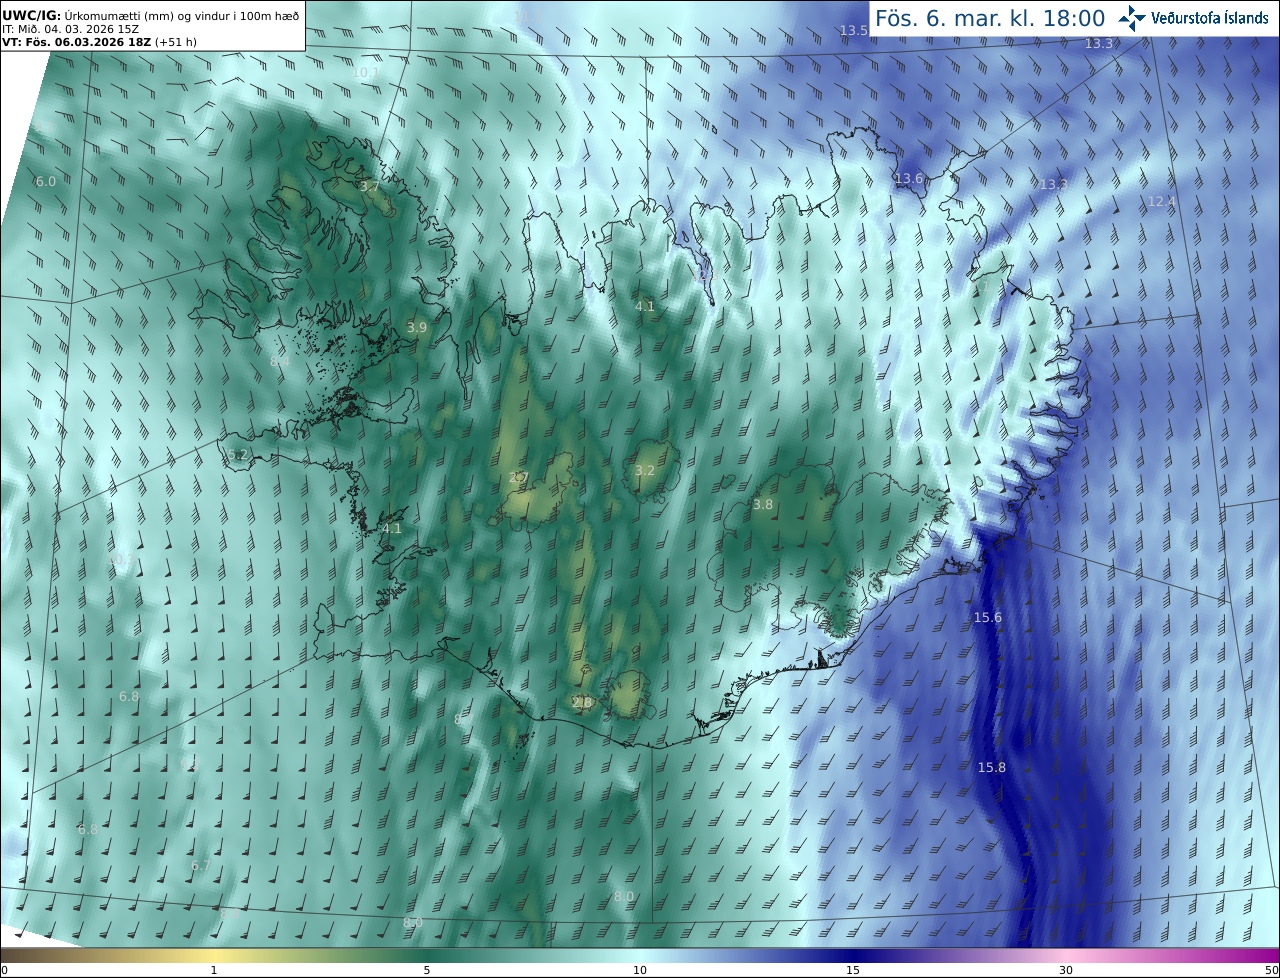Click the magenta end of the colour scale
This screenshot has width=1280, height=978.
[x=1260, y=954]
